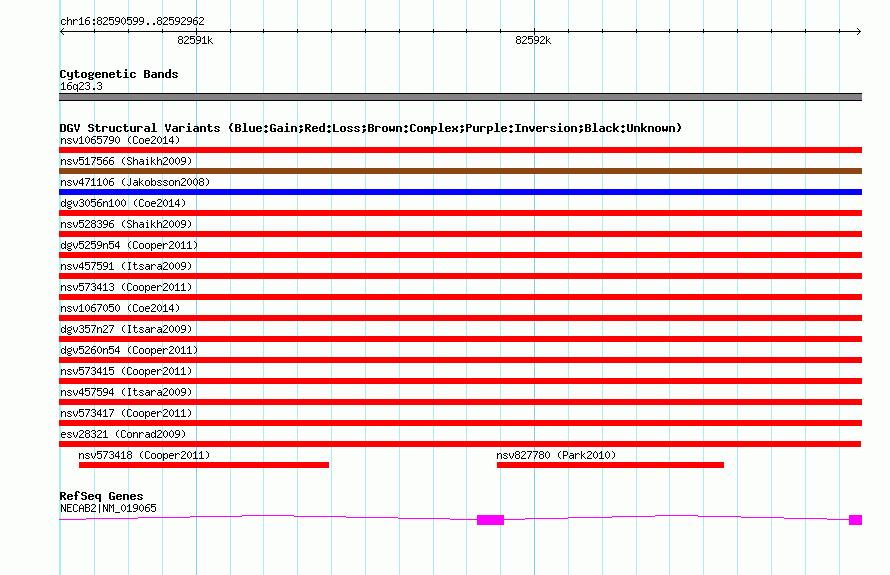Click the nsv573417 (Cooper2011) label
Image resolution: width=890 pixels, height=575 pixels.
click(126, 413)
